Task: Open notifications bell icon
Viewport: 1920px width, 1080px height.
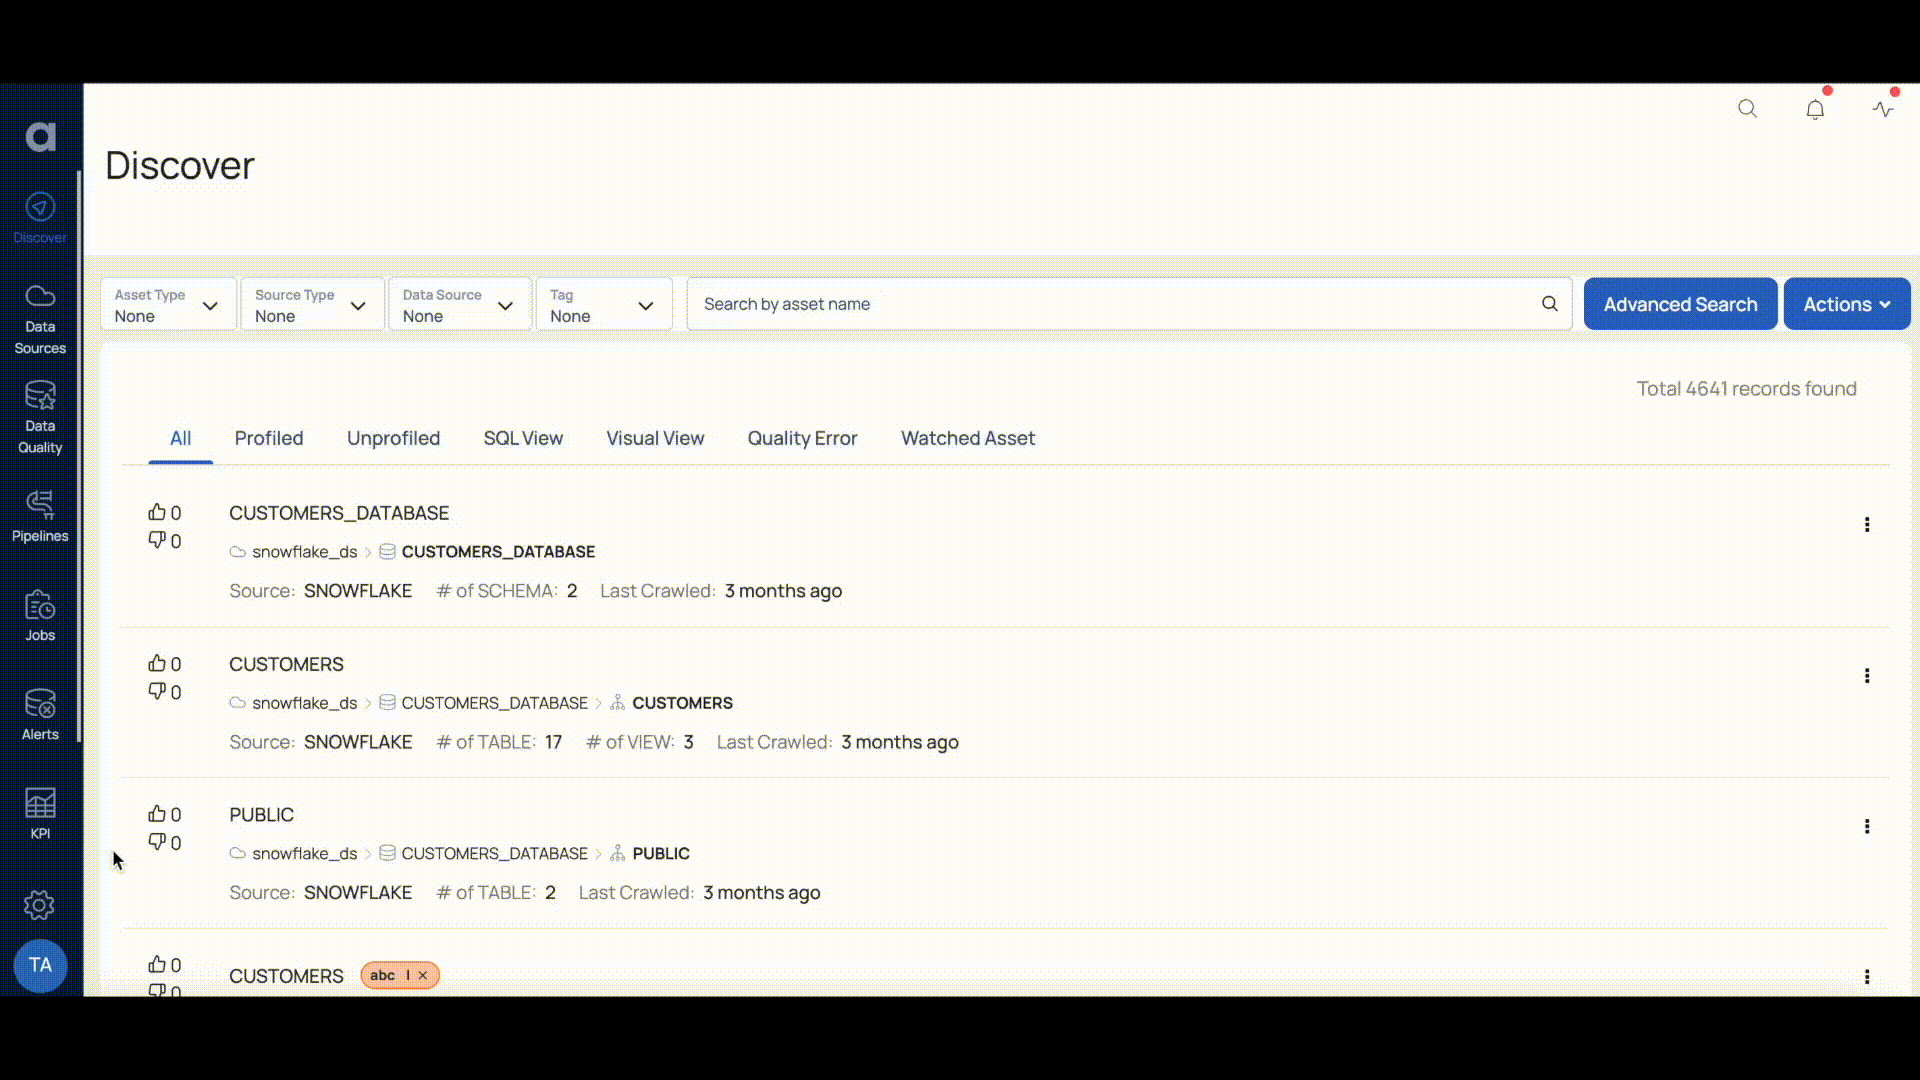Action: [1815, 109]
